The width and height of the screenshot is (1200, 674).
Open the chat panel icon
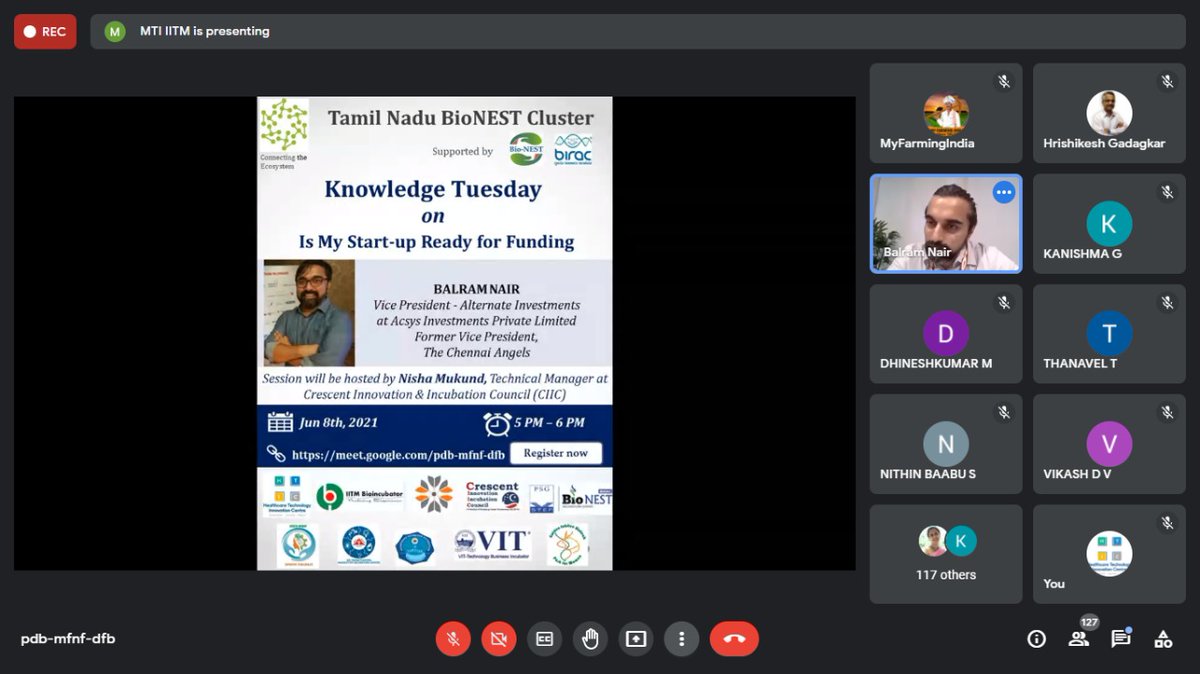point(1121,639)
